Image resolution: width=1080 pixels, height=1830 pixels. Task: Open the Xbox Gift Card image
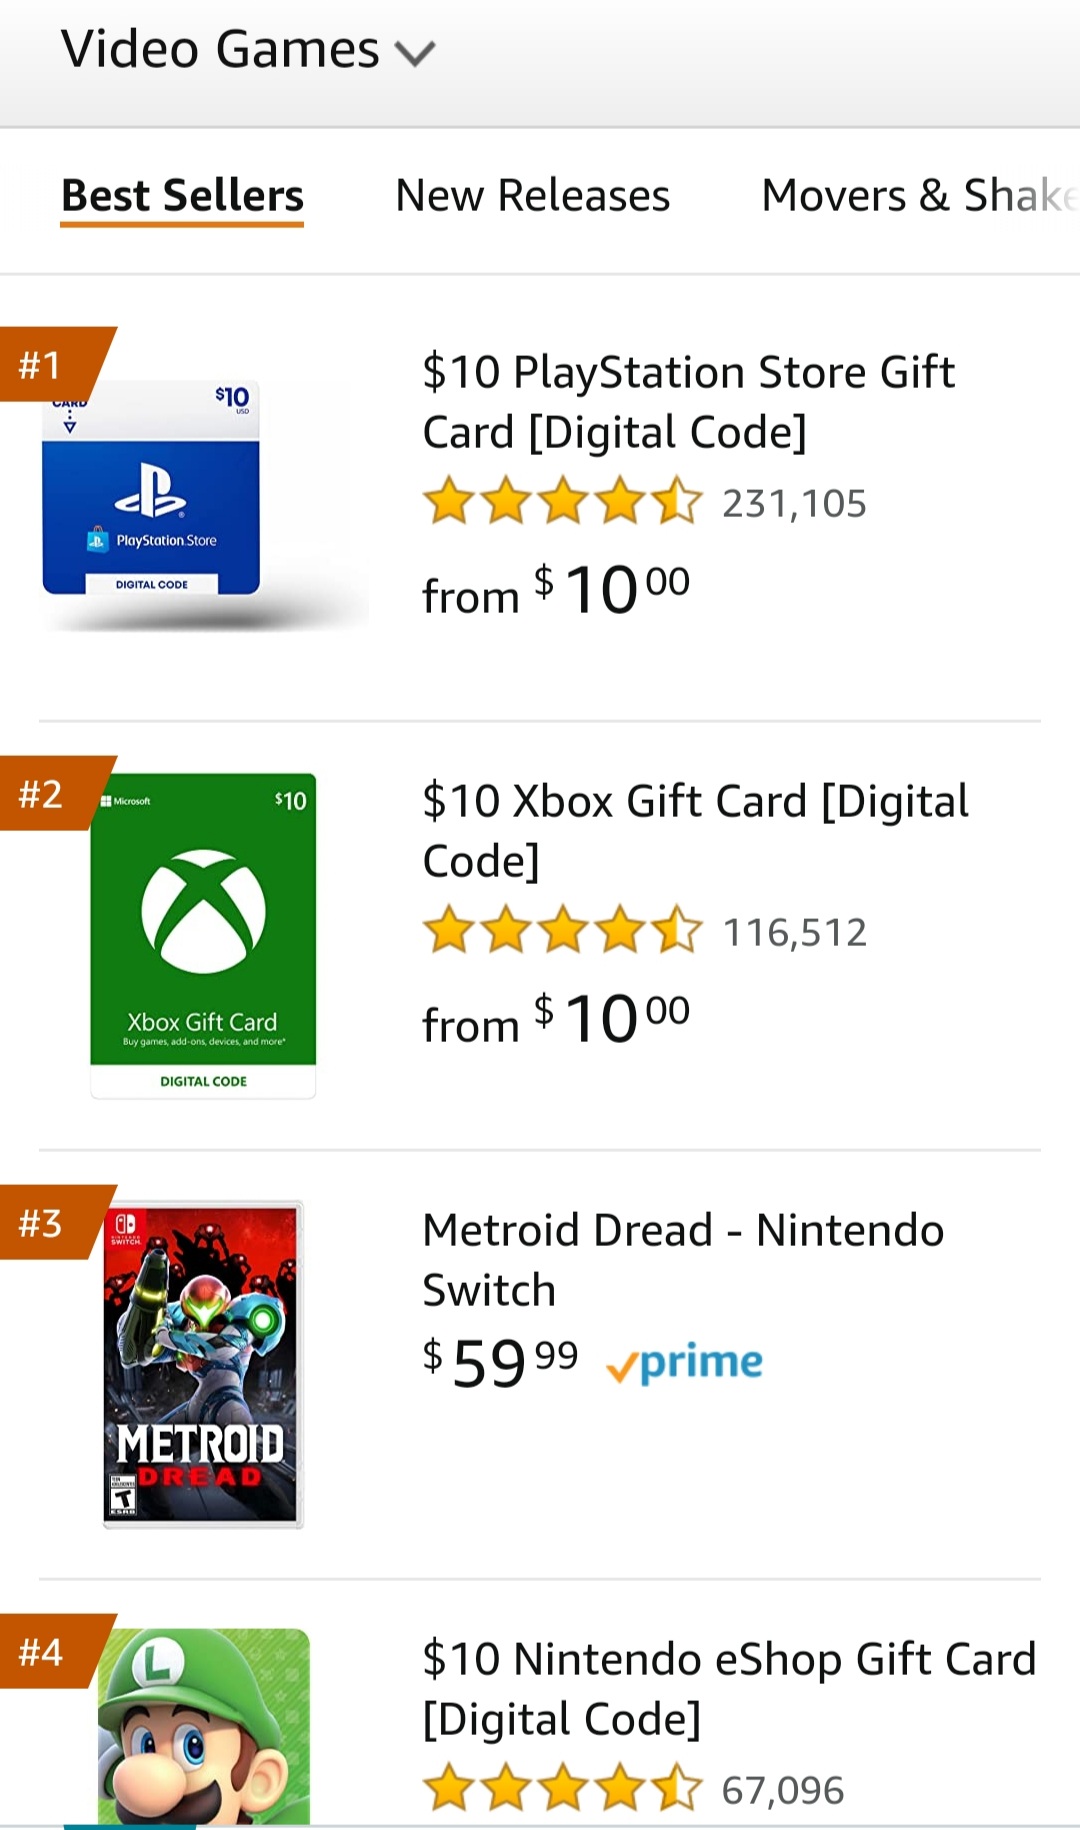203,936
